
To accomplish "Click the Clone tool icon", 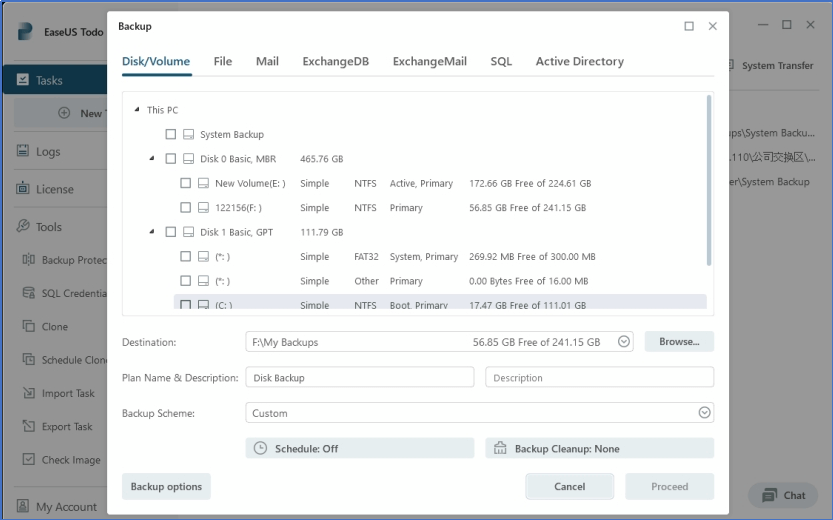I will click(30, 326).
